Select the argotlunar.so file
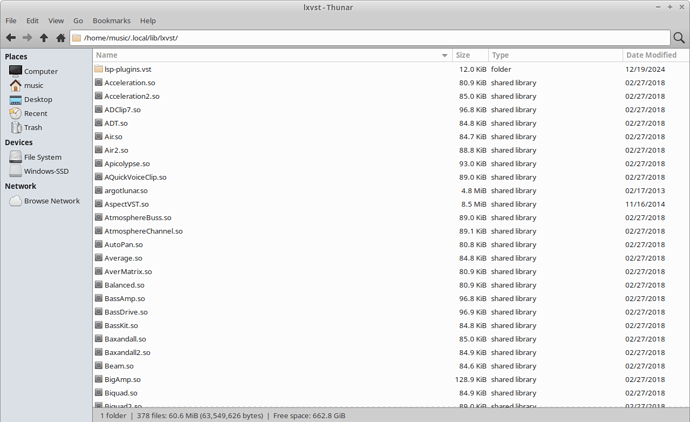The width and height of the screenshot is (690, 422). 126,190
